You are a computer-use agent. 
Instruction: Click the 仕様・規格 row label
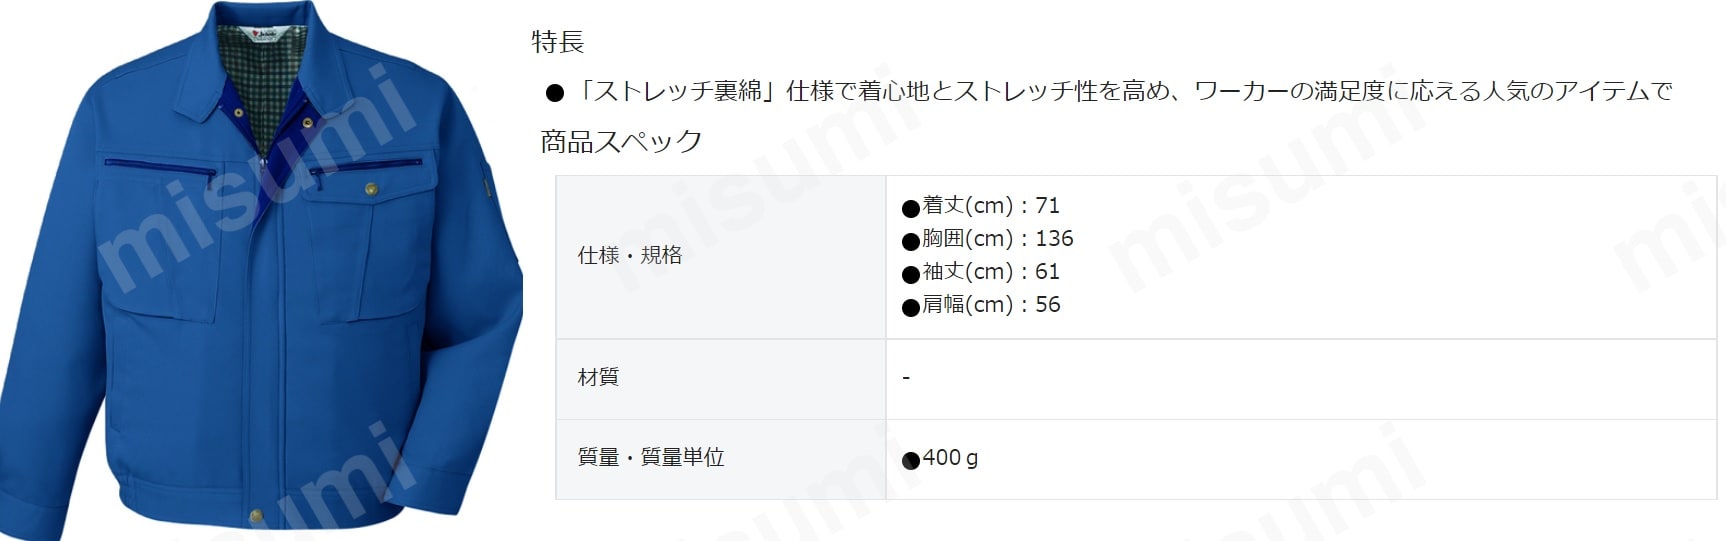coord(630,255)
